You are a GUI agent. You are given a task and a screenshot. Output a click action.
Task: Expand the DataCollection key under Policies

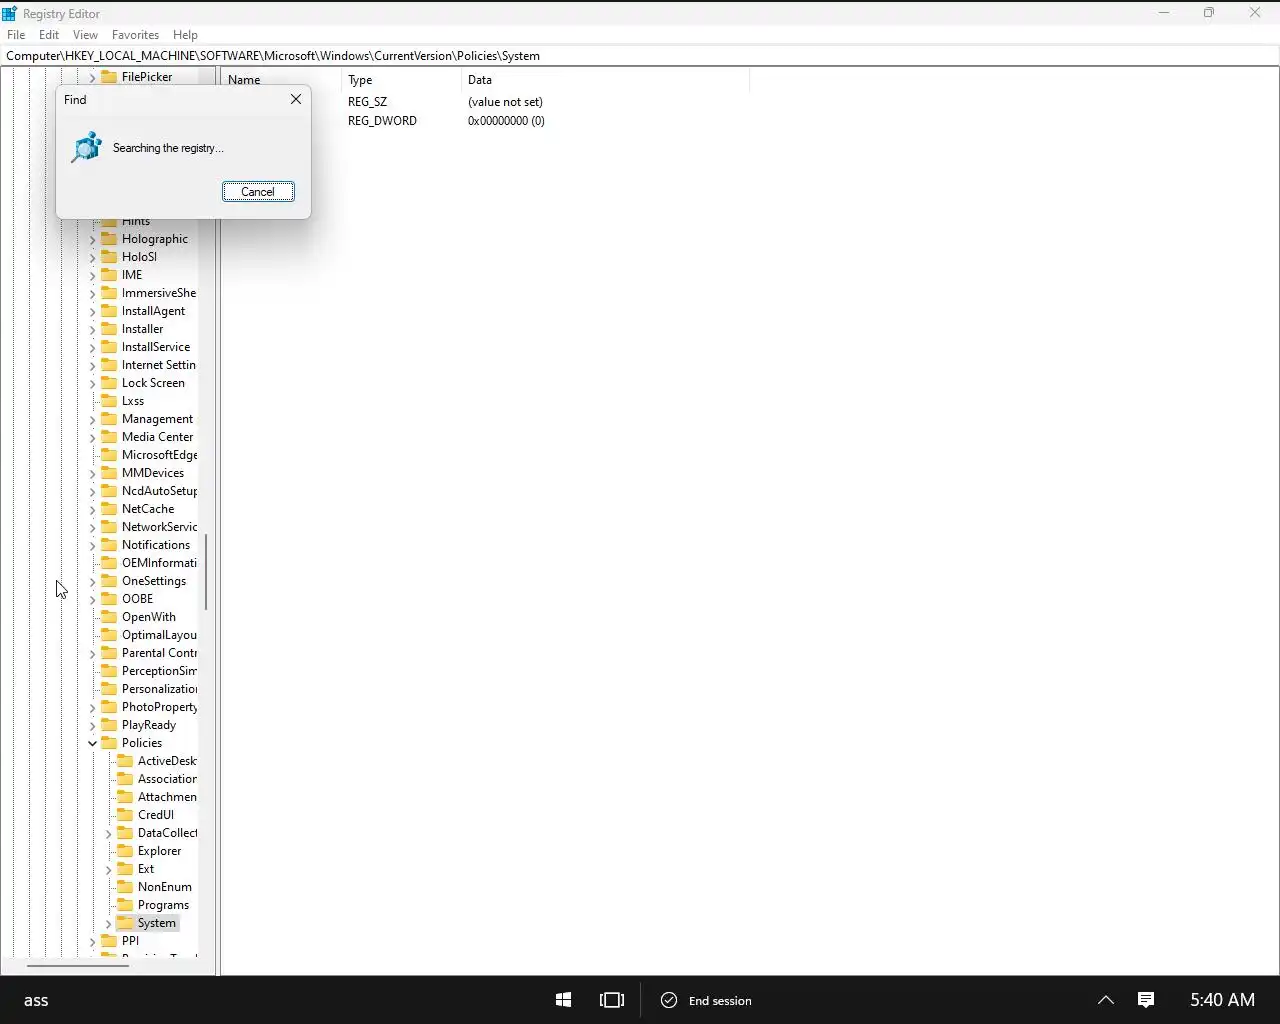pyautogui.click(x=109, y=833)
